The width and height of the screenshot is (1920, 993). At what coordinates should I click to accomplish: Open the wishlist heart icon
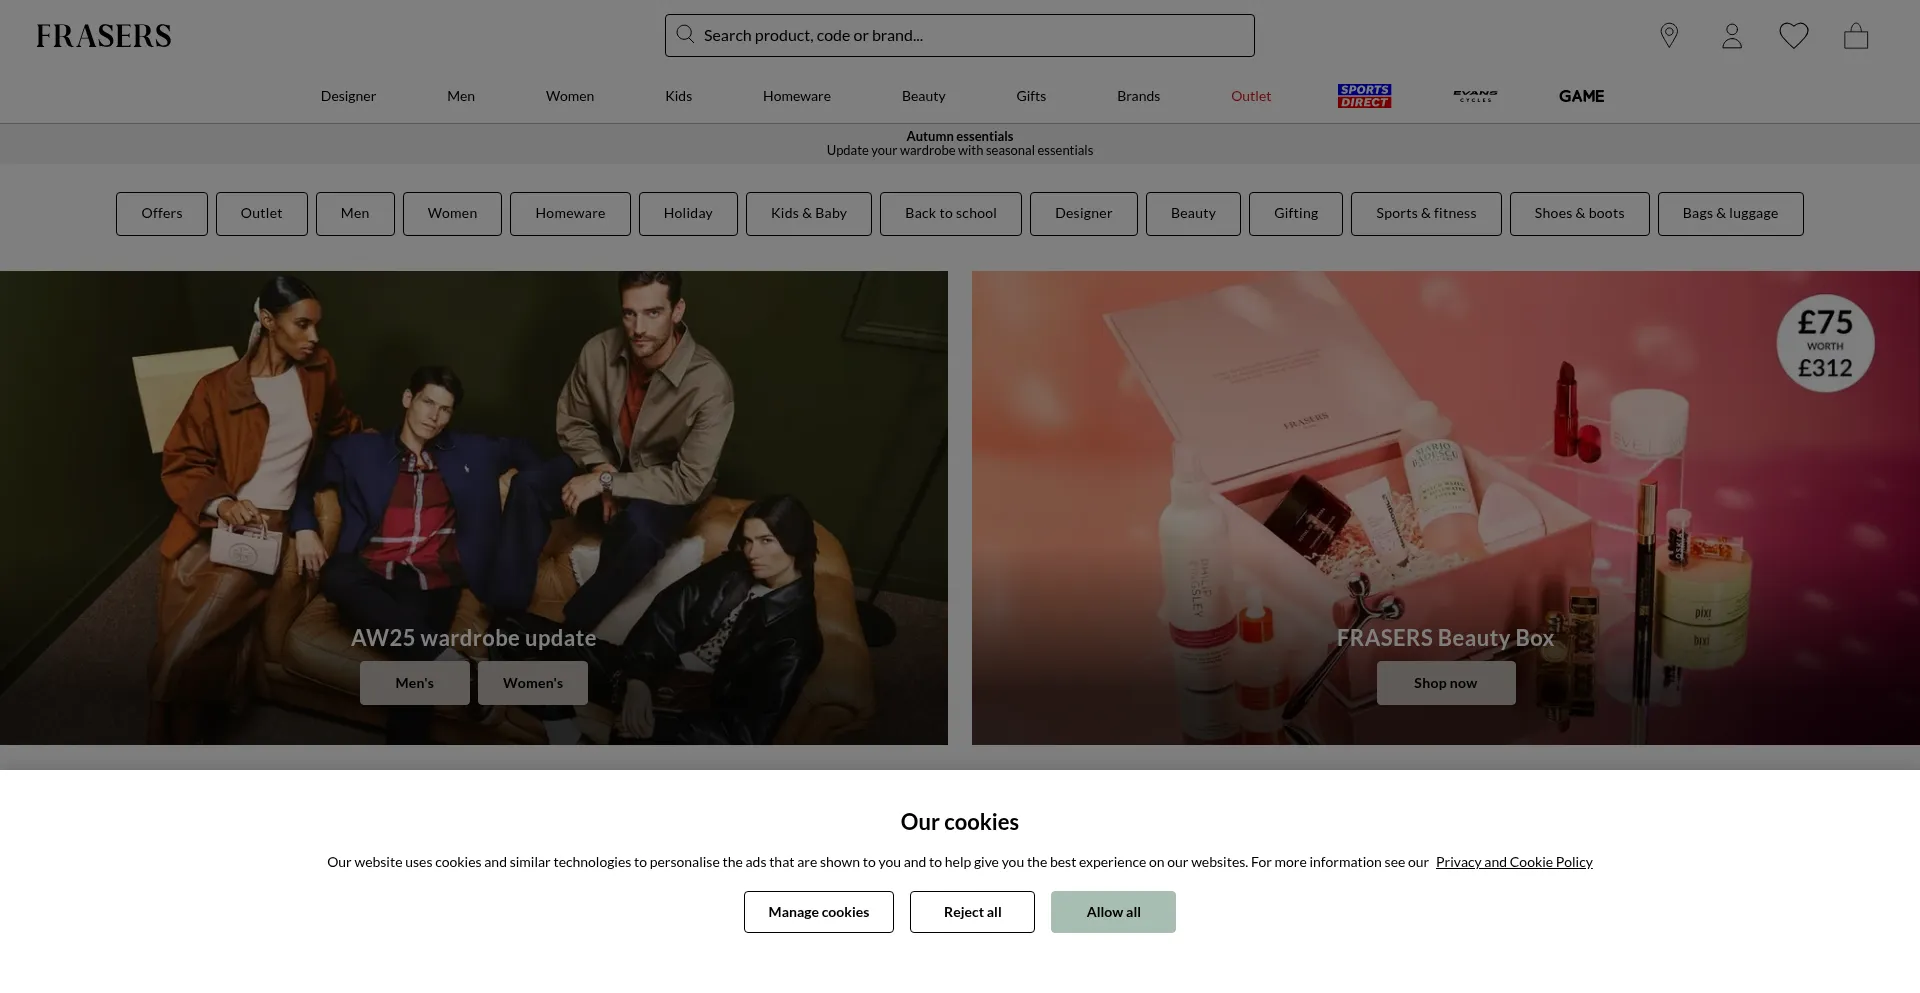coord(1794,36)
